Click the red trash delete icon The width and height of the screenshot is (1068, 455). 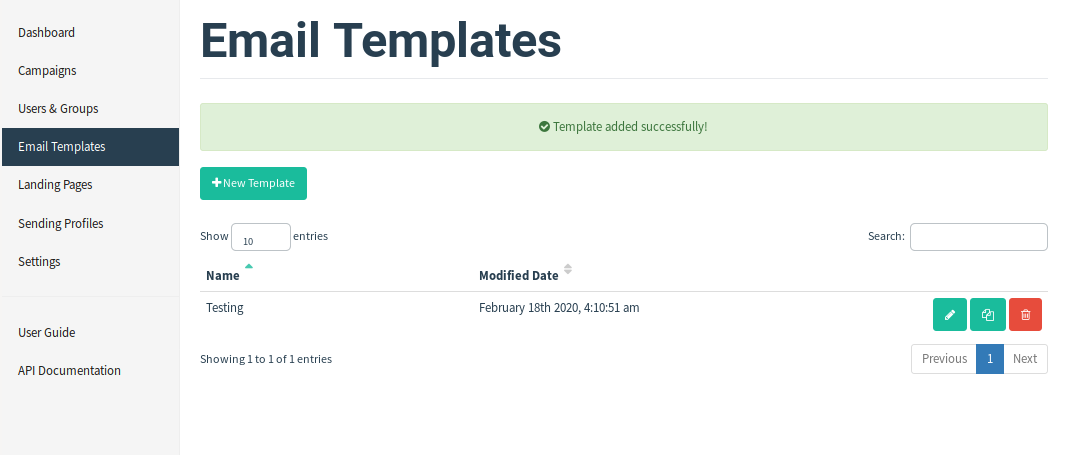1025,314
